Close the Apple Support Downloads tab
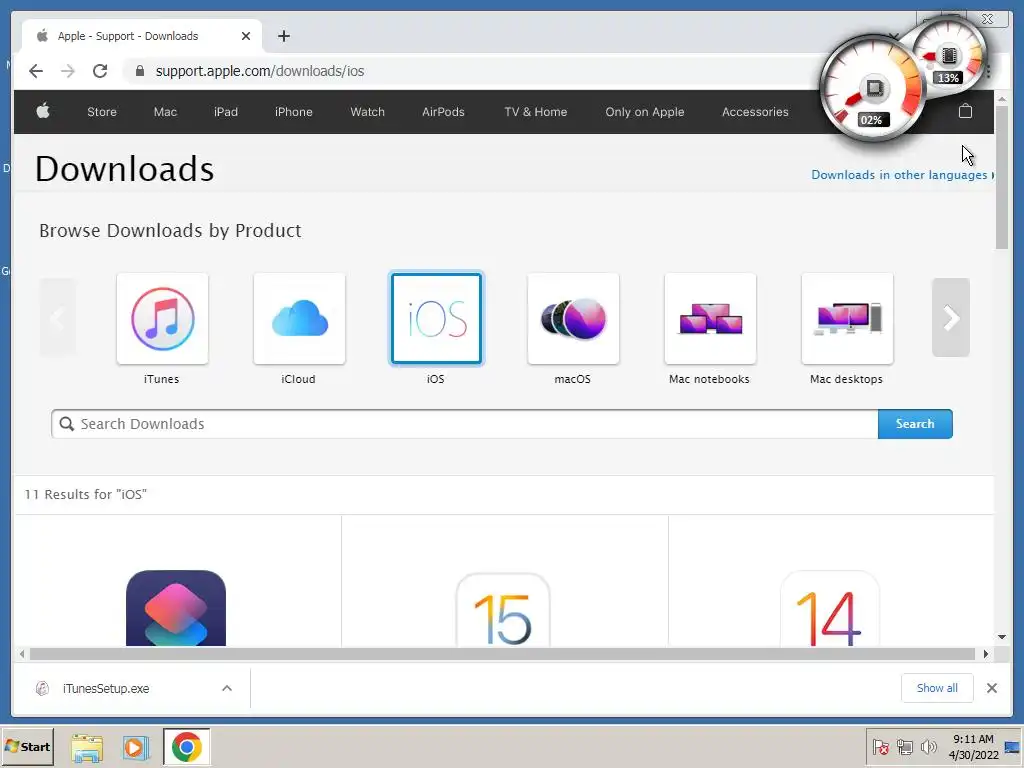 (x=246, y=36)
